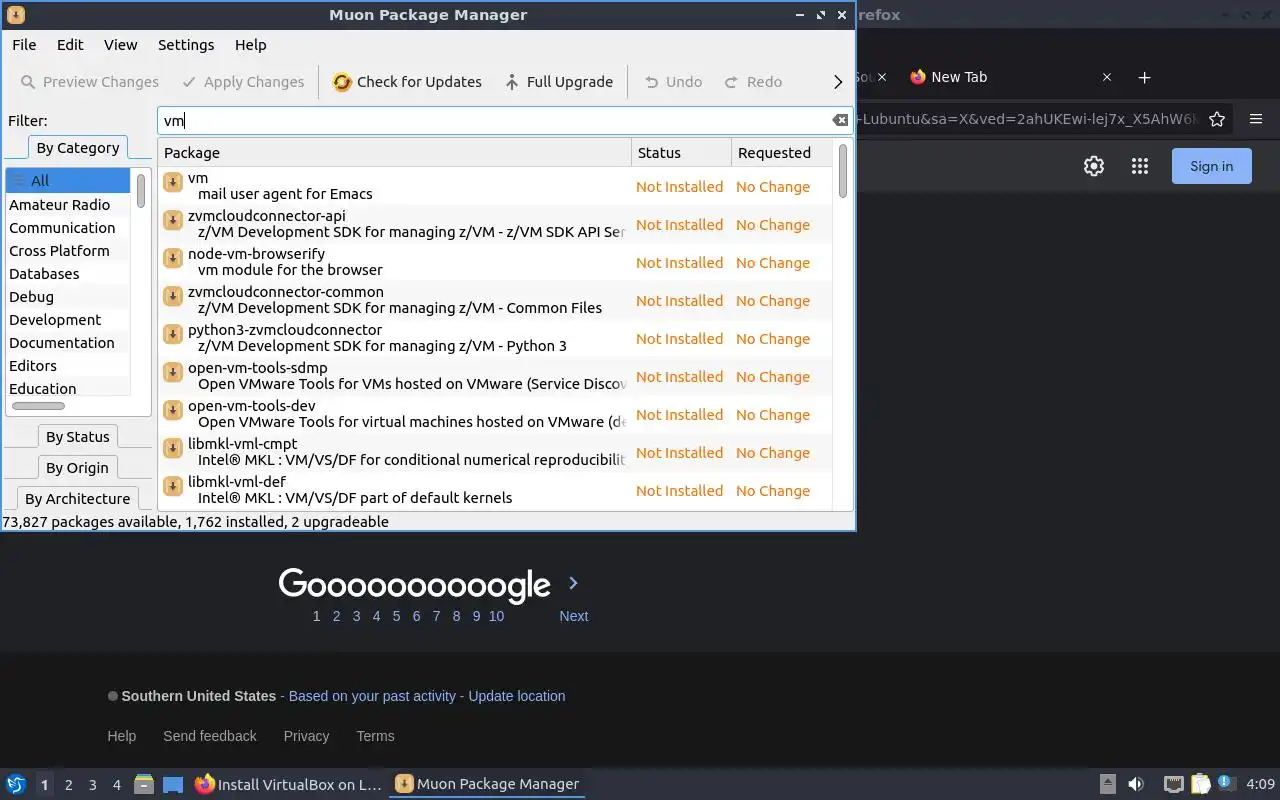The image size is (1280, 800).
Task: Clear the filter text with the erase icon
Action: [x=840, y=120]
